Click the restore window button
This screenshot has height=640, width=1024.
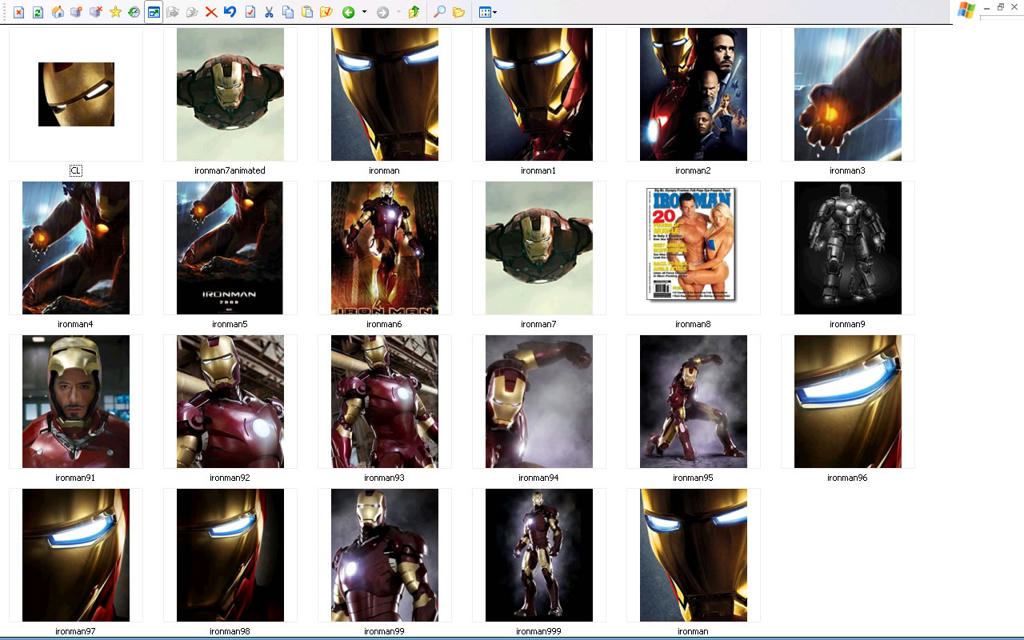tap(1000, 7)
